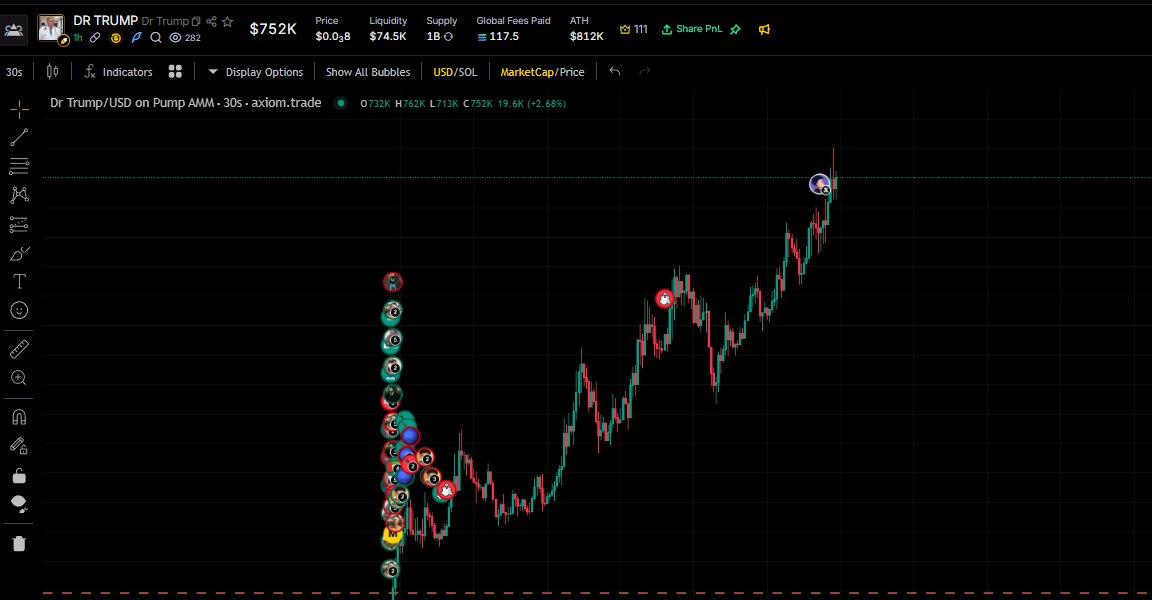Click the chart title Dr Trump/USD on Pump AMM
1152x600 pixels.
(x=132, y=103)
